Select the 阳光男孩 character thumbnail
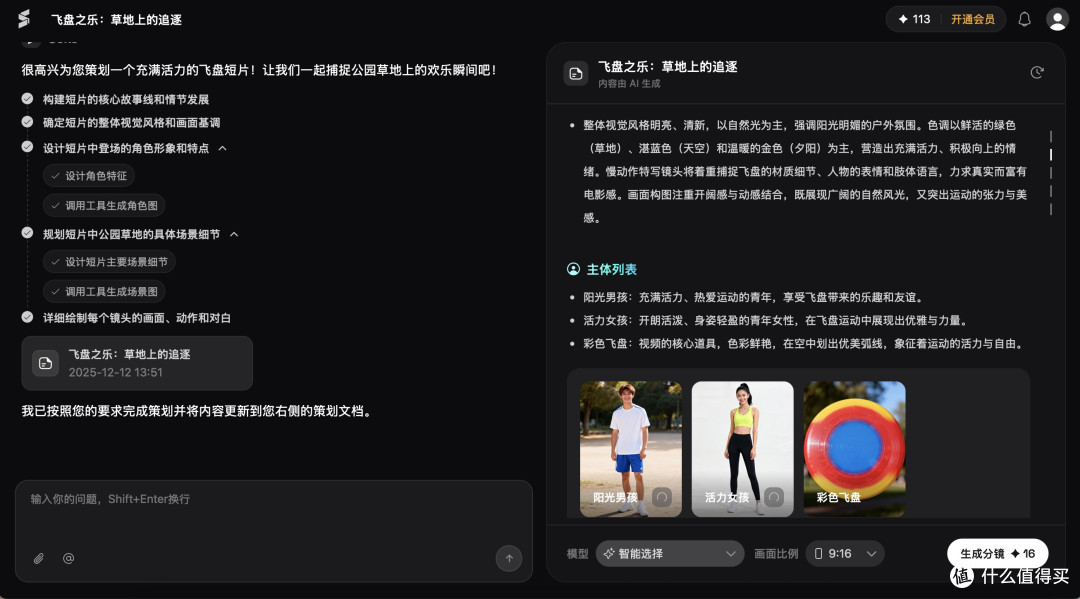The width and height of the screenshot is (1080, 599). click(x=630, y=449)
